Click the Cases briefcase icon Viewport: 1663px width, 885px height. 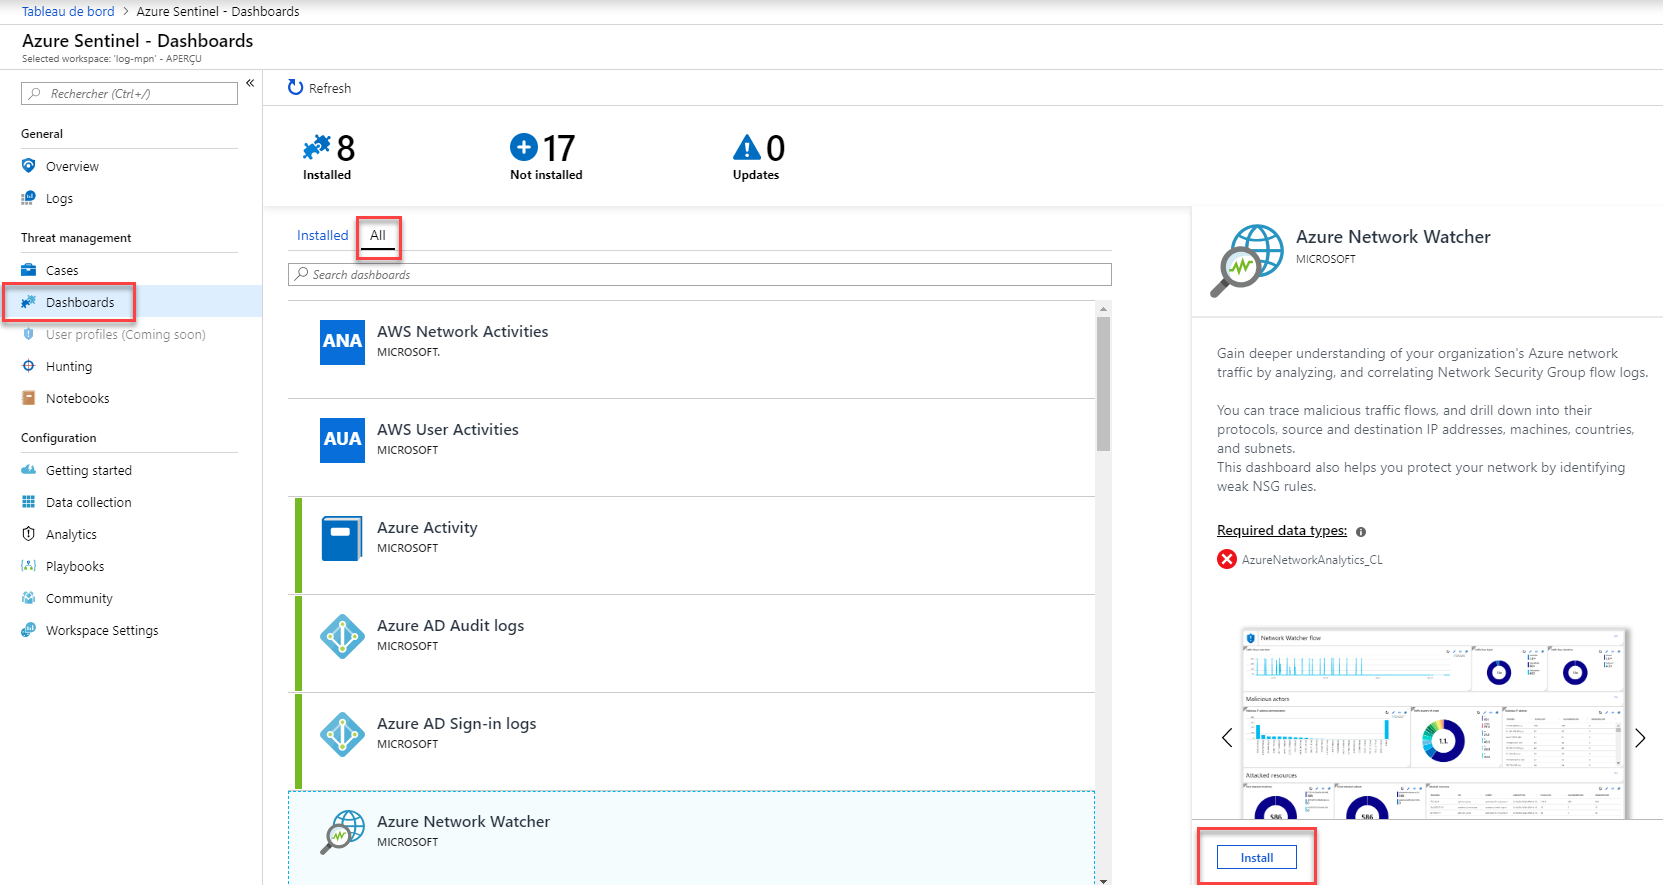(28, 270)
